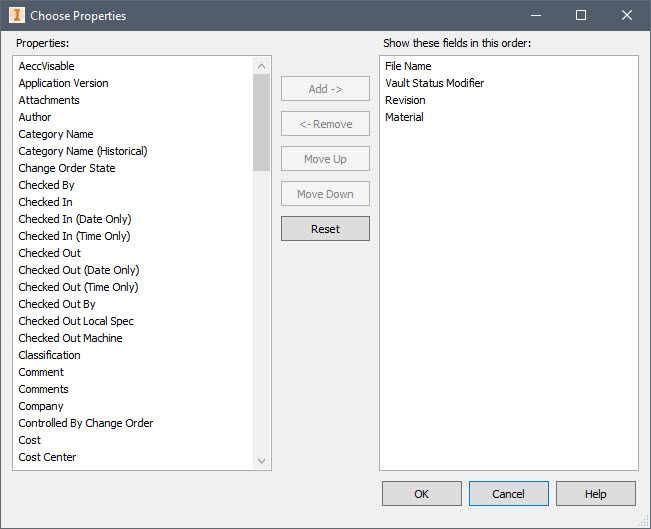Minimize the Choose Properties window
The height and width of the screenshot is (529, 651).
point(536,15)
